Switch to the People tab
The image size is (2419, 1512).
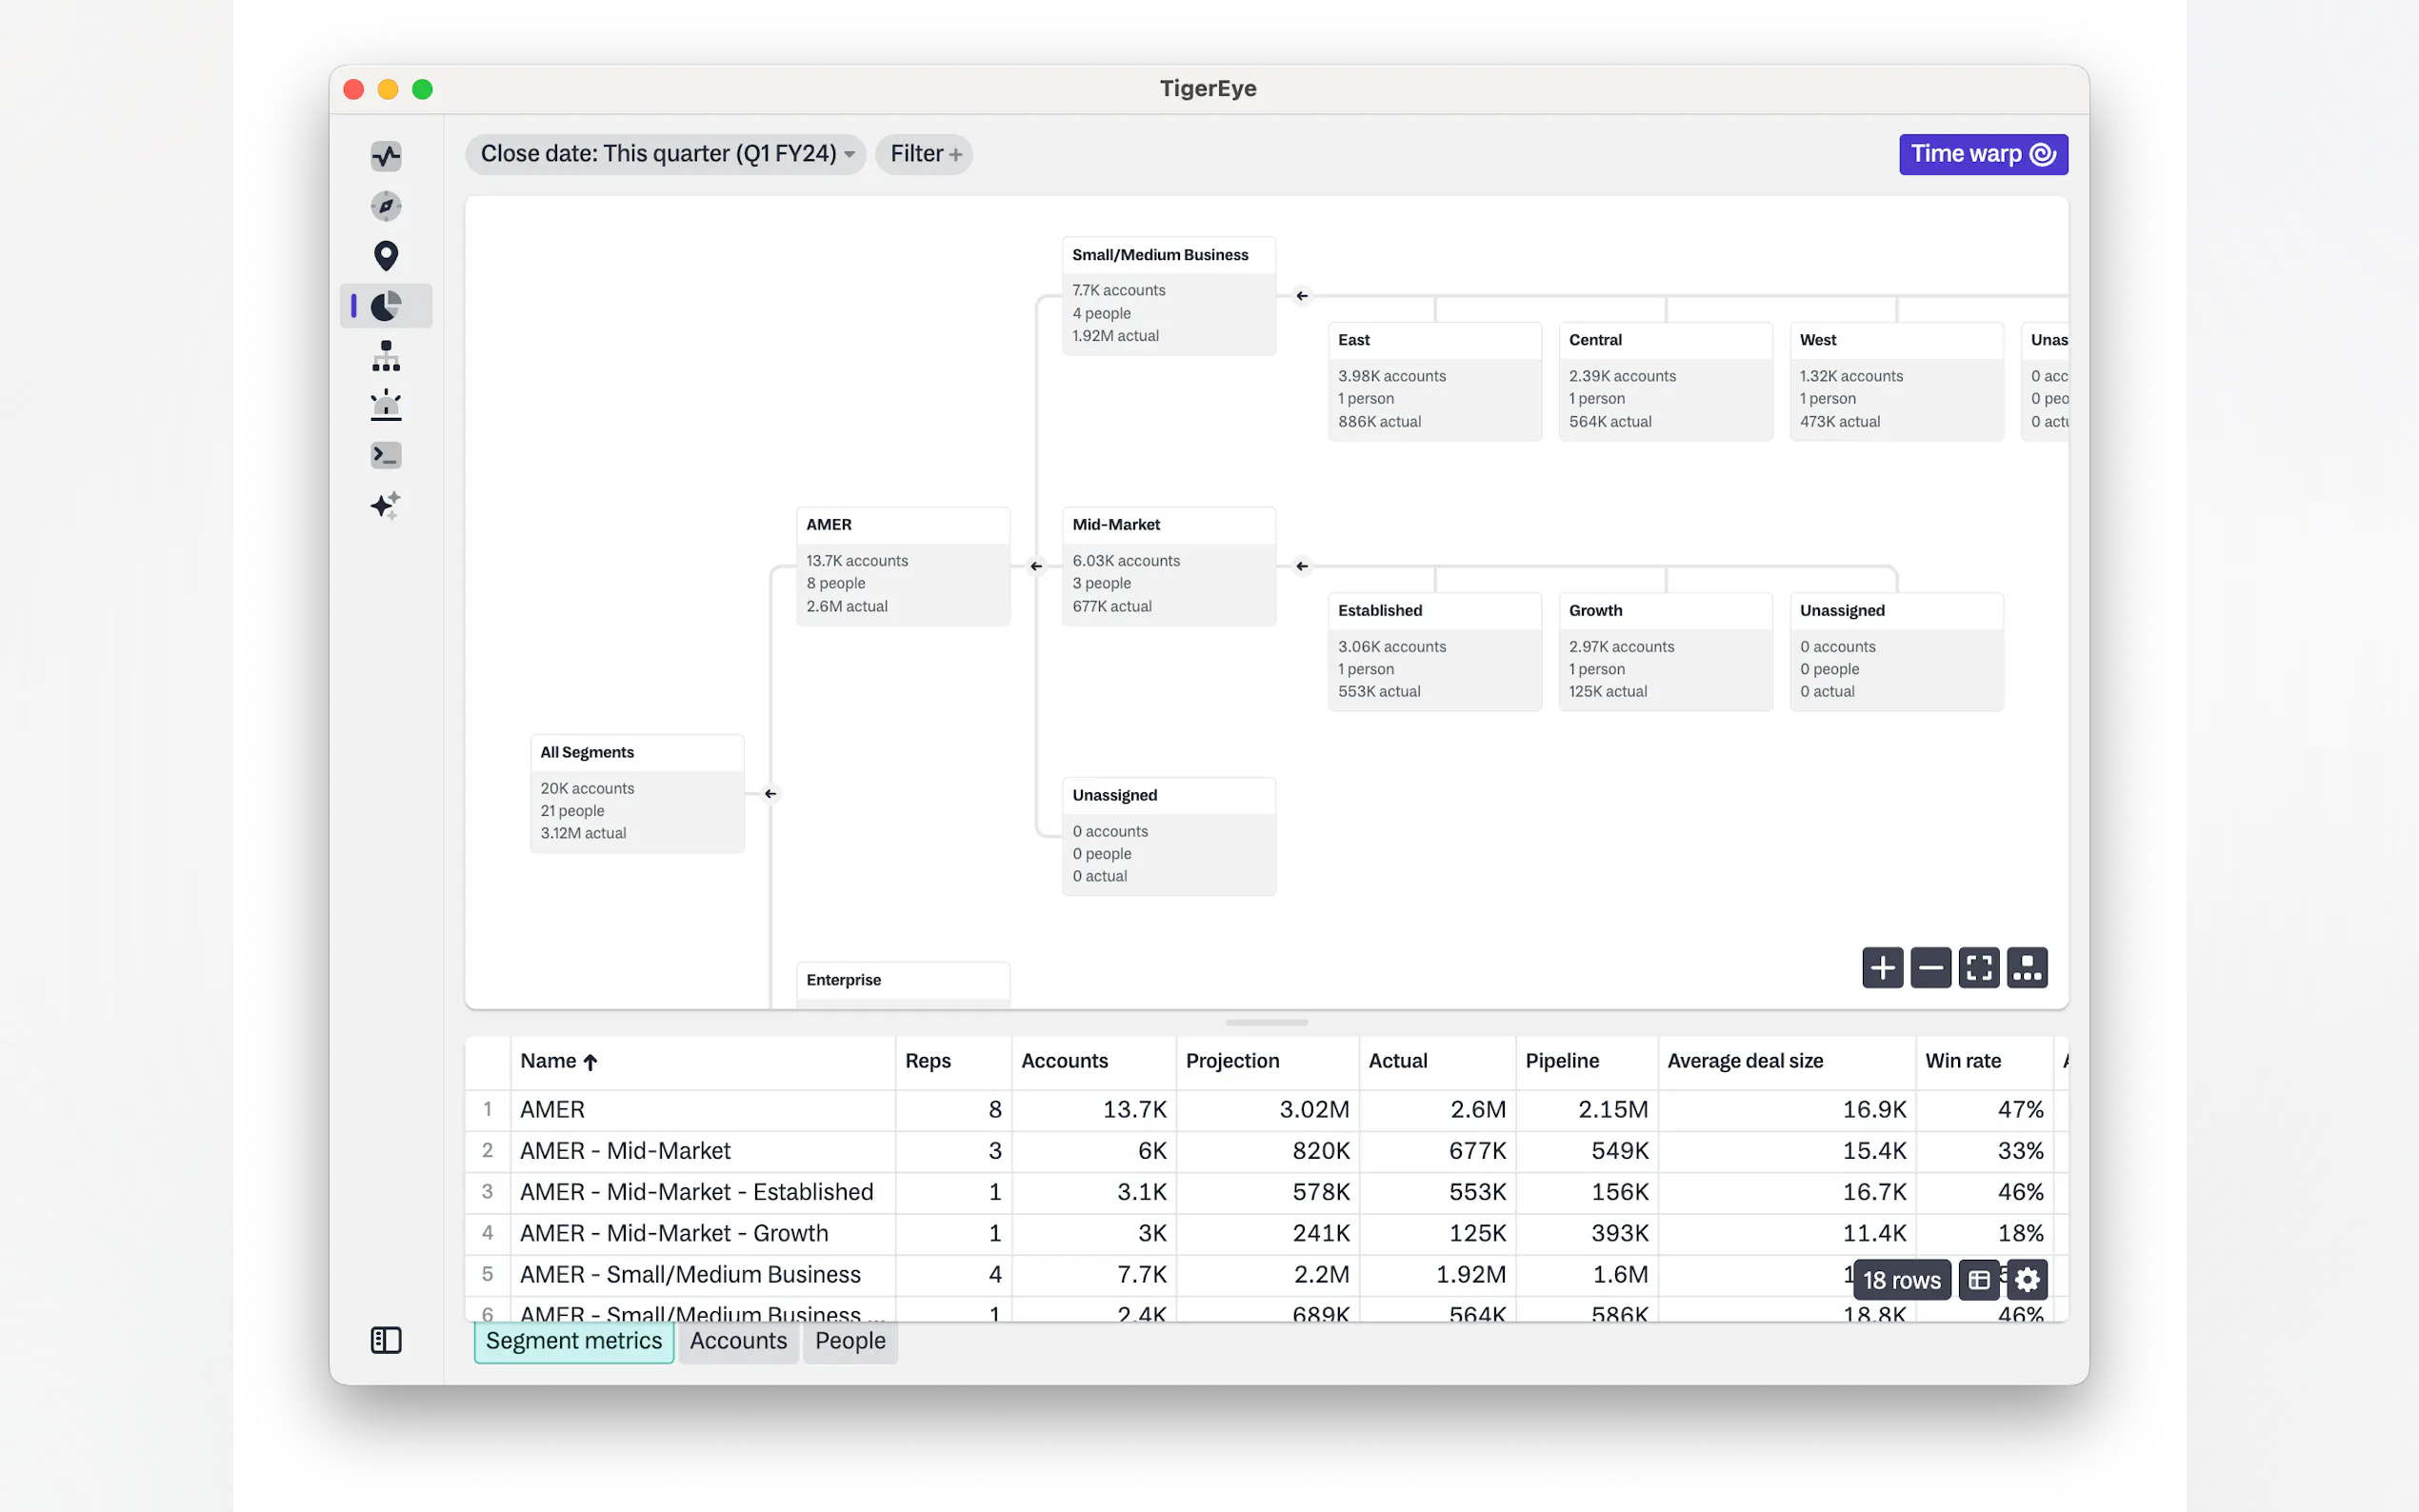[x=849, y=1341]
